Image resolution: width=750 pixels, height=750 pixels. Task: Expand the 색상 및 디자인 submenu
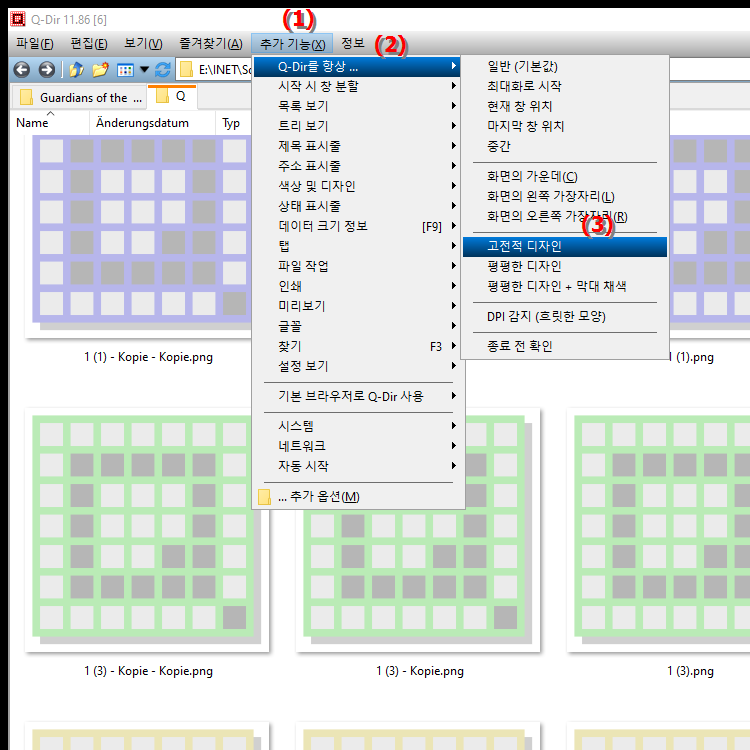pyautogui.click(x=357, y=186)
